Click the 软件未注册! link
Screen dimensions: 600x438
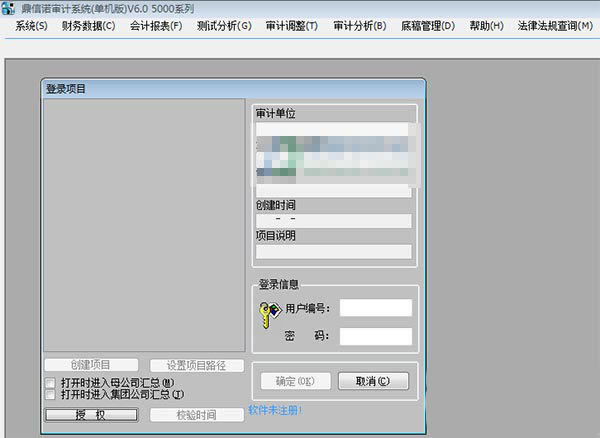275,410
